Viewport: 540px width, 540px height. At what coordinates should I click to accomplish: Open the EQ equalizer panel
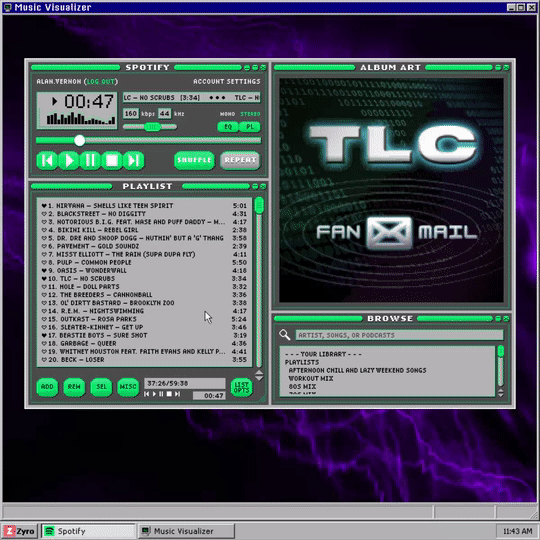[x=228, y=127]
